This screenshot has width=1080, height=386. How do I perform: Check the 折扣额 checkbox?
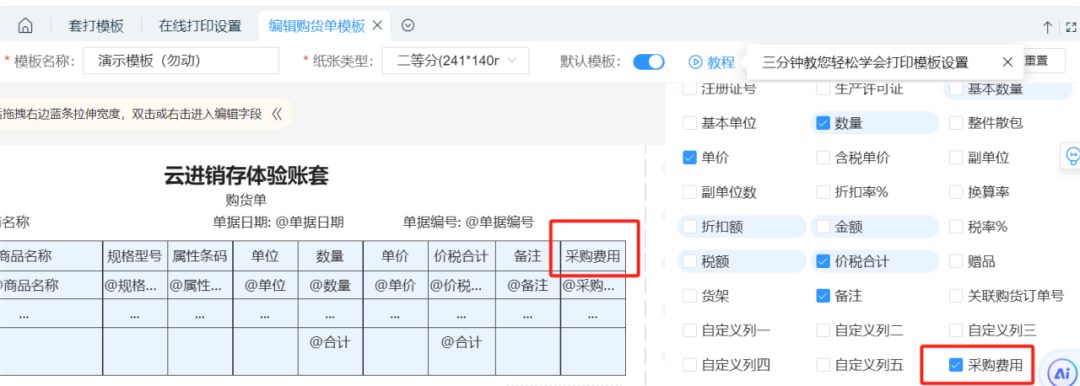(689, 227)
